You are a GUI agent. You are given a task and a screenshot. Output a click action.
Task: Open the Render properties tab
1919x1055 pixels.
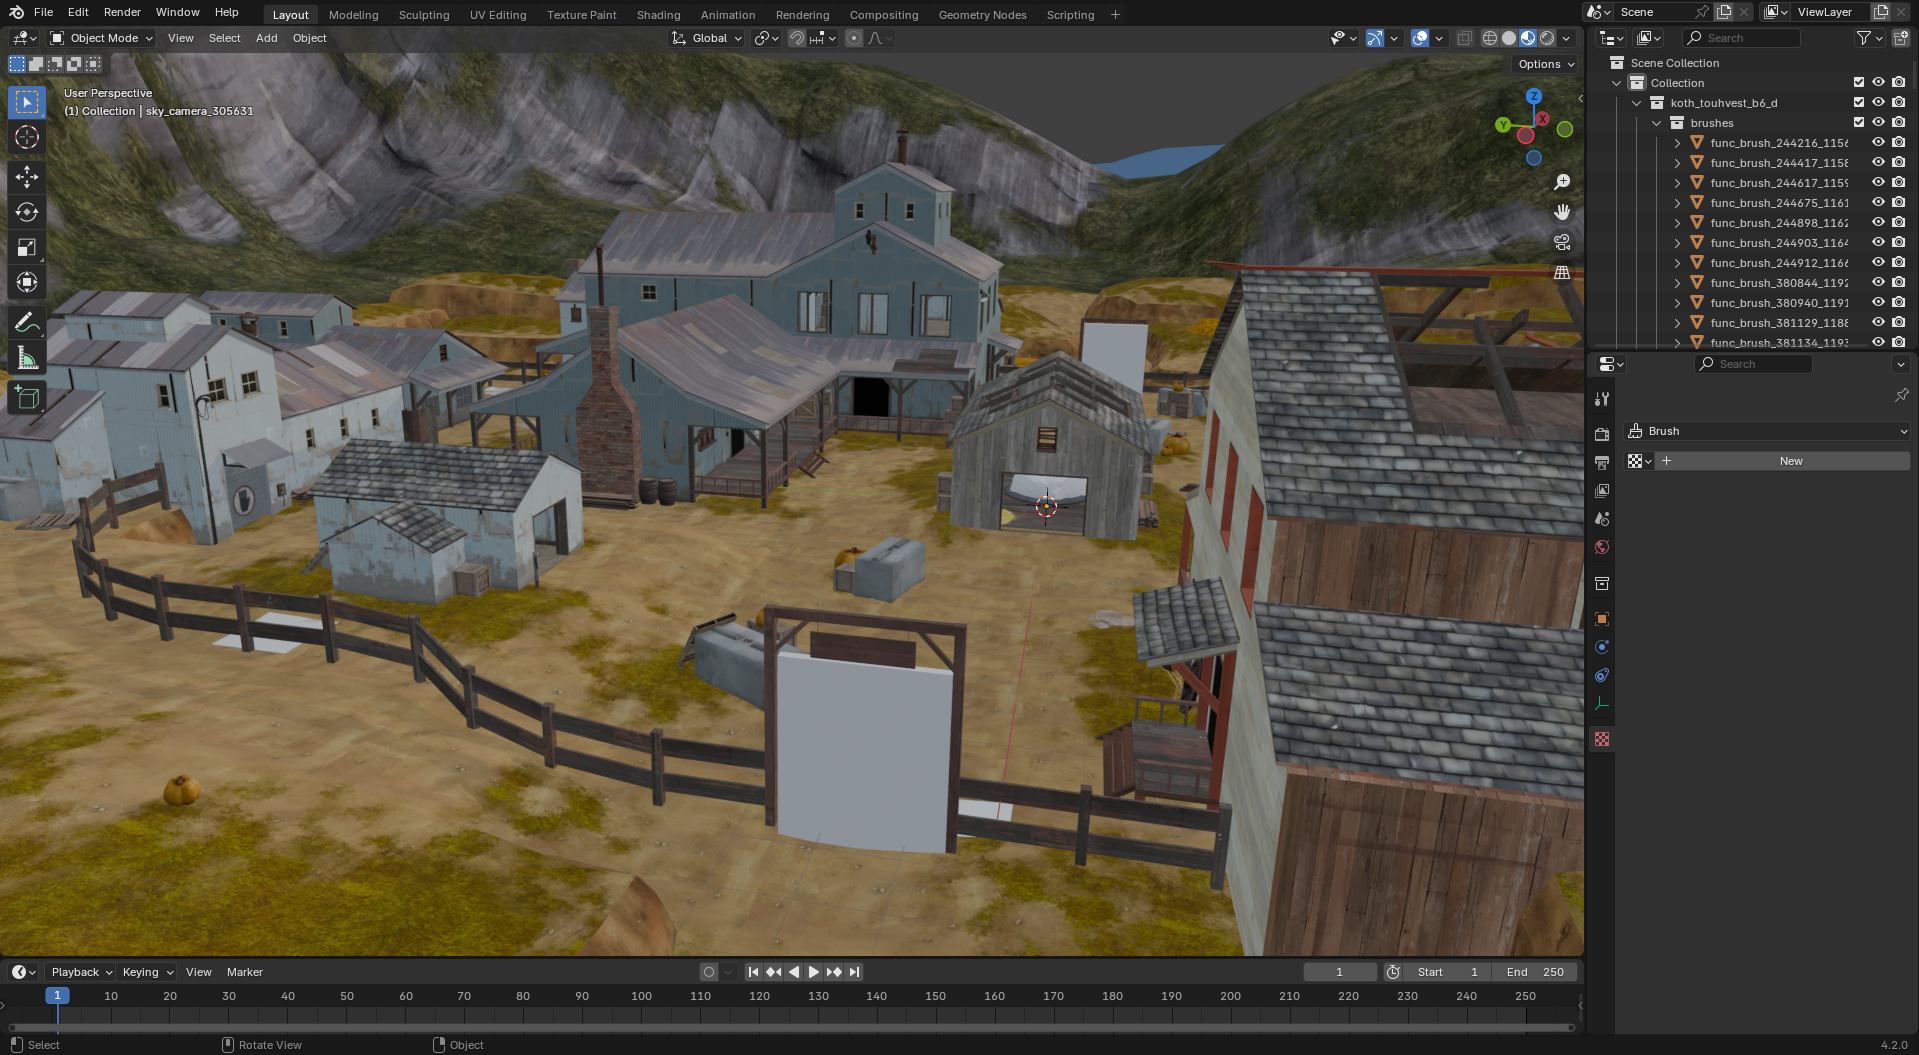click(1602, 434)
